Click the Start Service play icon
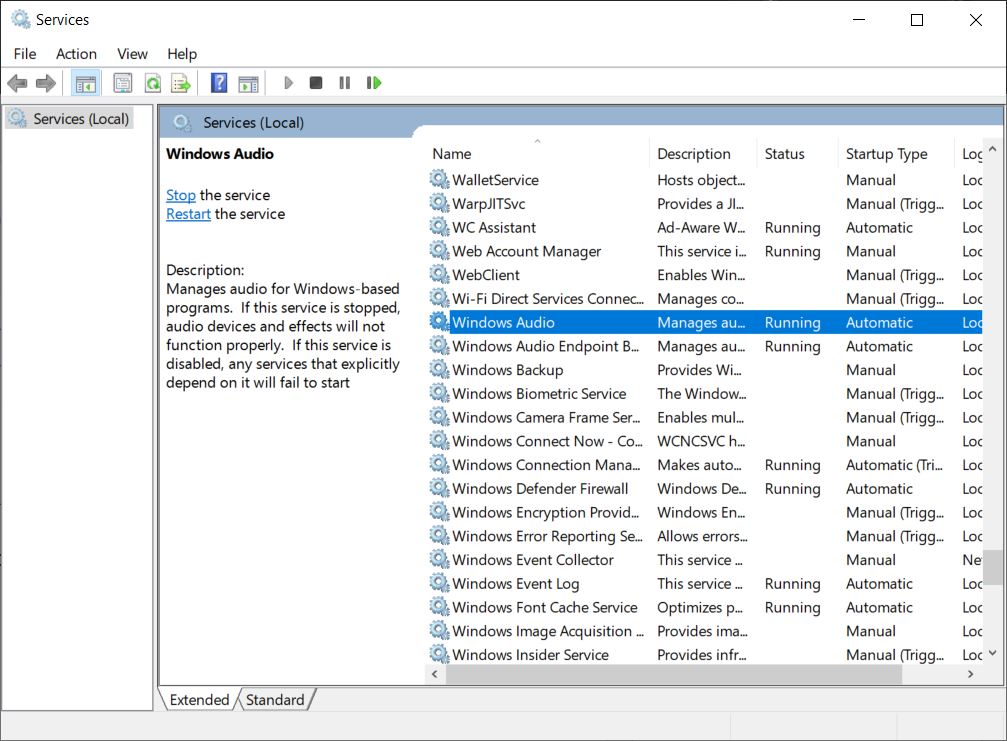Viewport: 1007px width, 741px height. click(288, 83)
